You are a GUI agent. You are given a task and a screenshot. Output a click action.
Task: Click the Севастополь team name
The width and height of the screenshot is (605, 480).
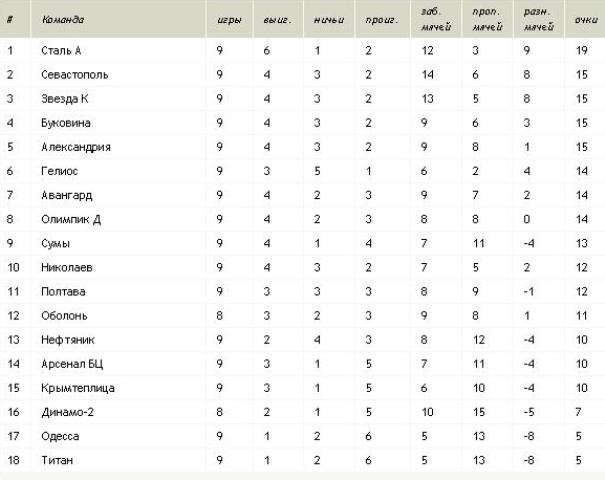pyautogui.click(x=74, y=74)
